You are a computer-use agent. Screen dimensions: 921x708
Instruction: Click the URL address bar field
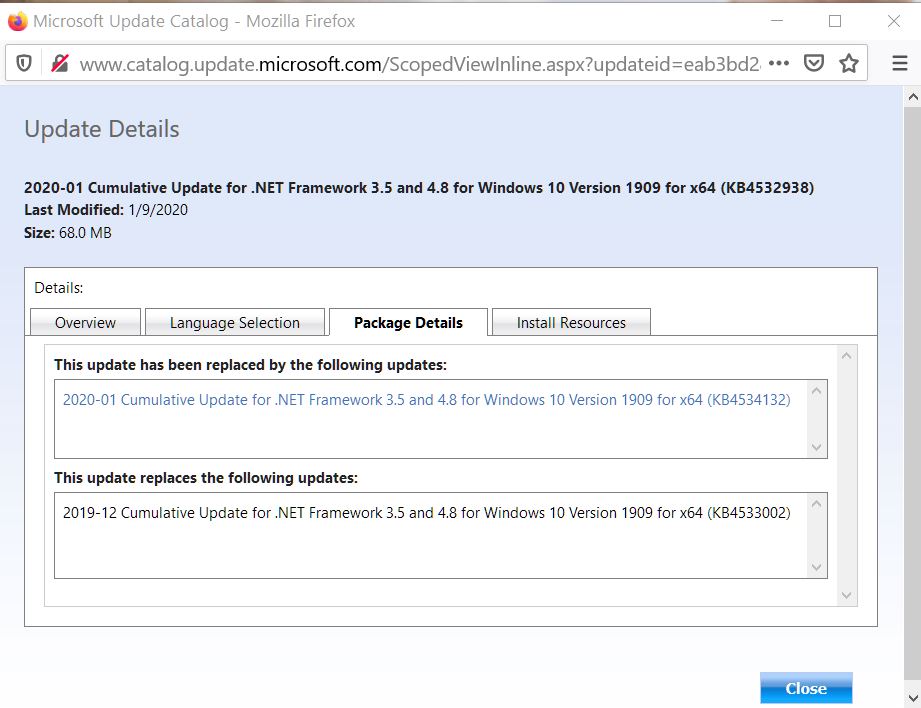tap(420, 63)
